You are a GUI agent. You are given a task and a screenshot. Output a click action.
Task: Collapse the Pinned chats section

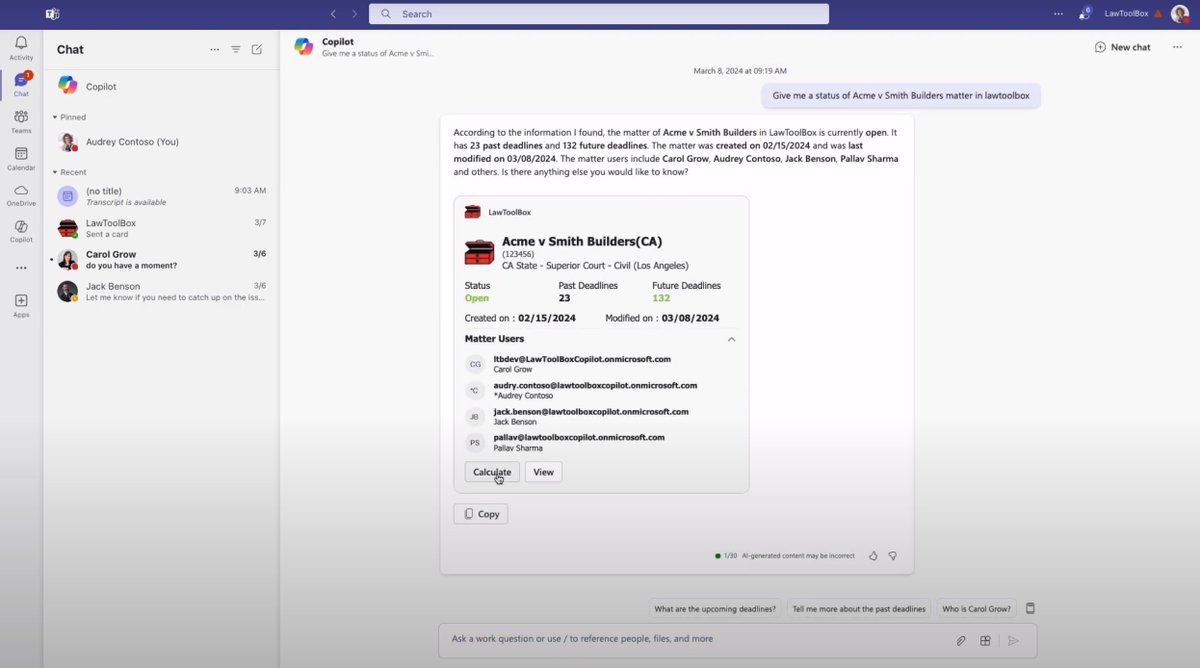(x=70, y=117)
